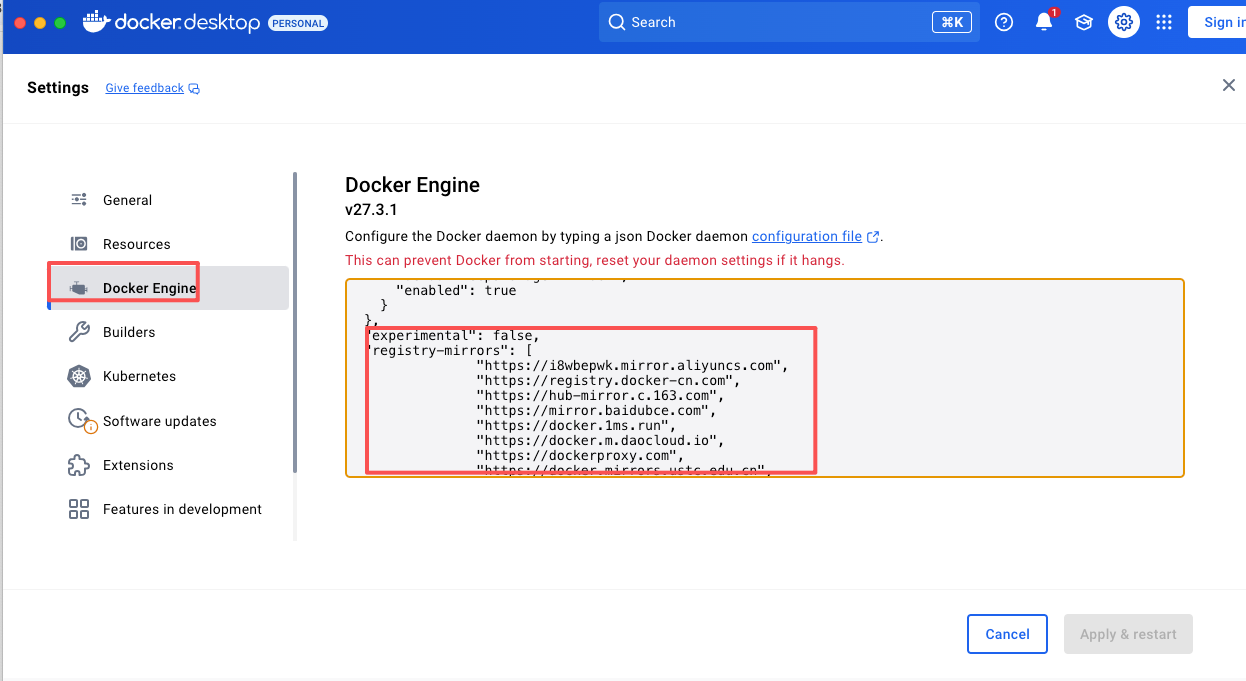Click the General sliders icon
1246x681 pixels.
click(x=79, y=200)
